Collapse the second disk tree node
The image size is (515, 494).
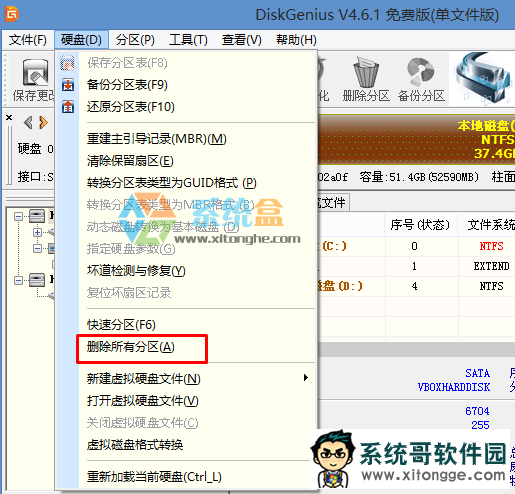coord(18,280)
